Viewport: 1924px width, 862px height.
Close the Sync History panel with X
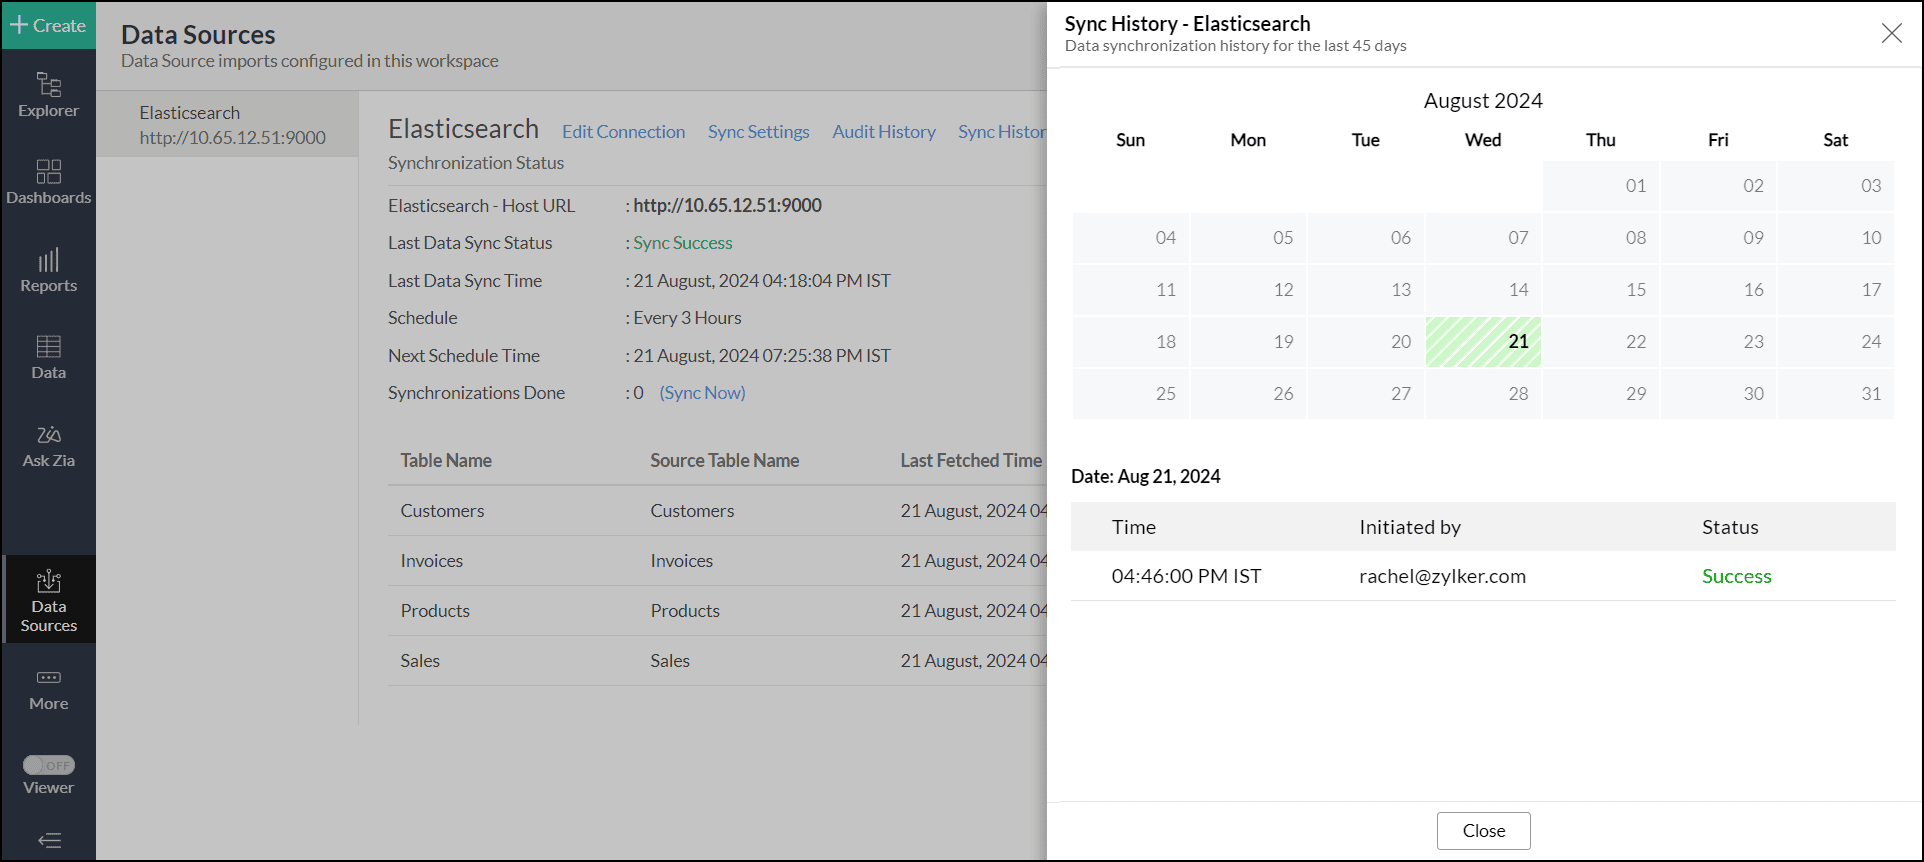(1891, 33)
